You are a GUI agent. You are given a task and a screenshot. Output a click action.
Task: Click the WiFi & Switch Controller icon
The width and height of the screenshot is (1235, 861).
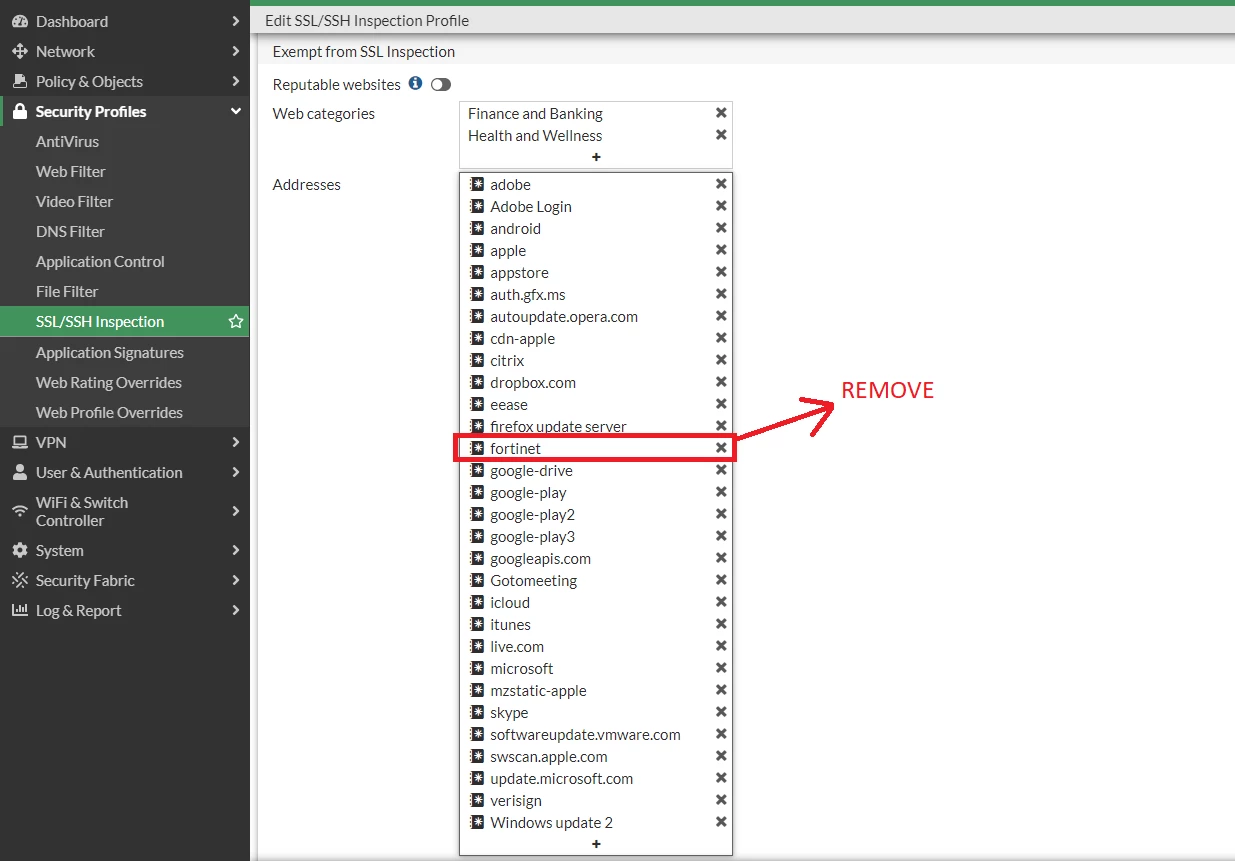pyautogui.click(x=19, y=511)
